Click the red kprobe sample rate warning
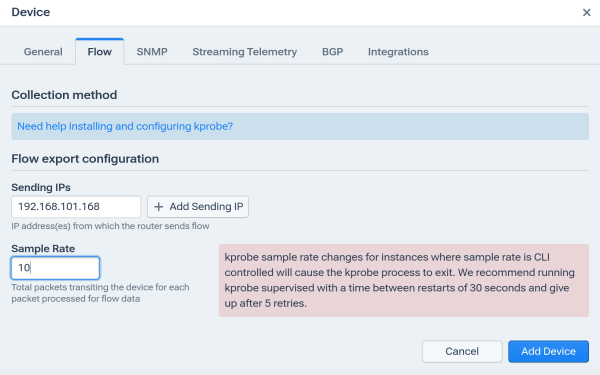Viewport: 600px width, 375px height. click(404, 280)
